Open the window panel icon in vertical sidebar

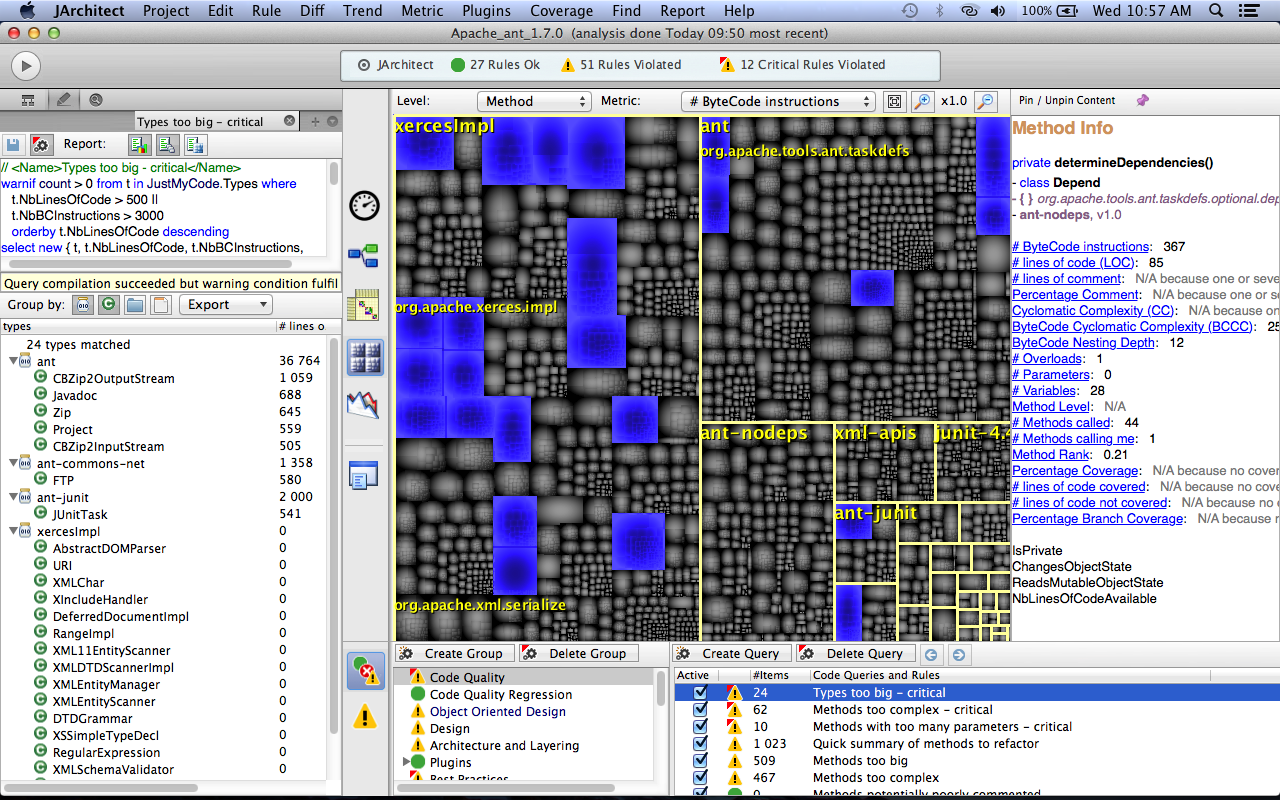coord(363,475)
